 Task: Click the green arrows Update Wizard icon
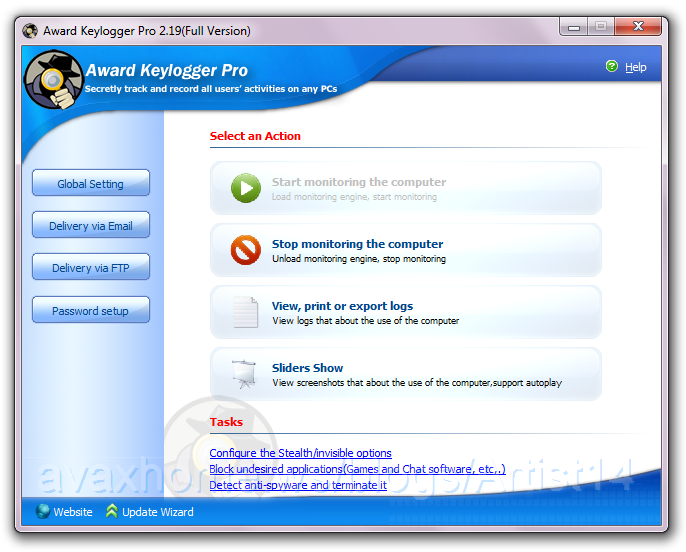point(112,511)
